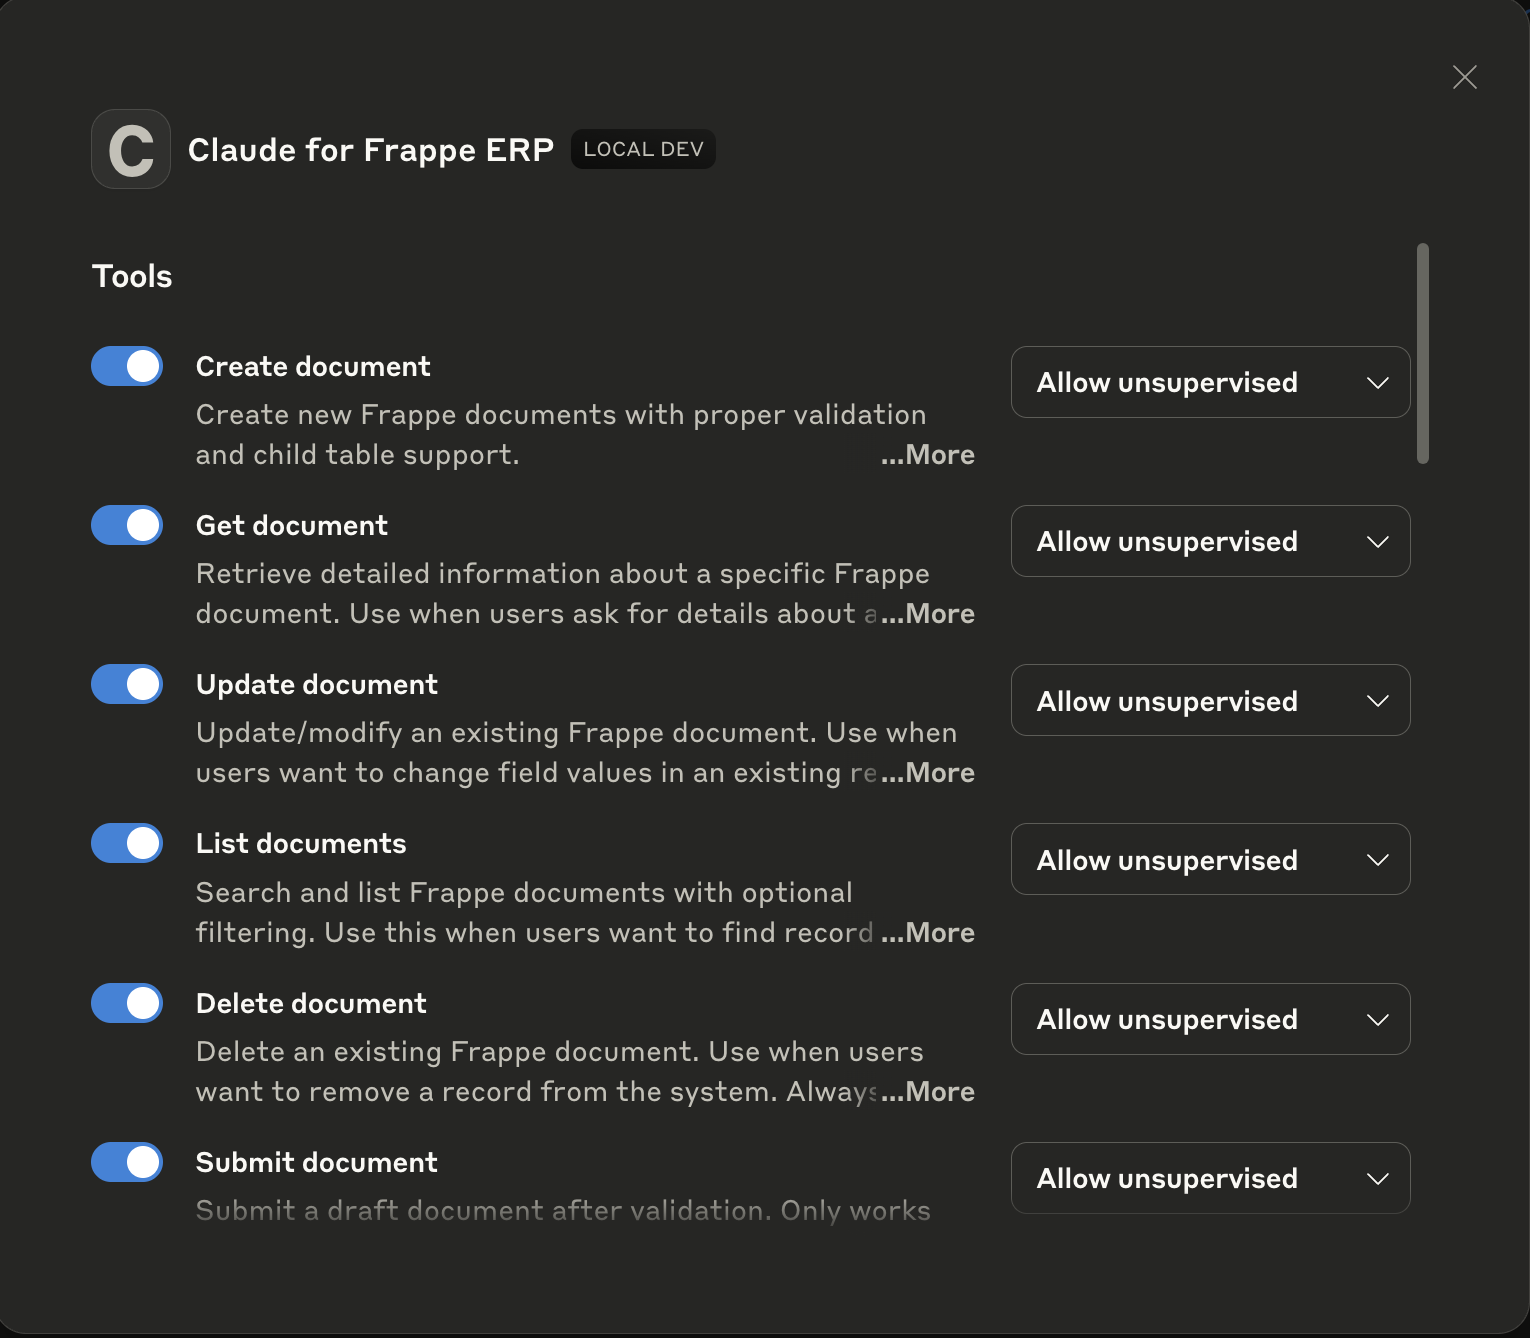Reveal the full List documents description
This screenshot has width=1530, height=1338.
928,932
